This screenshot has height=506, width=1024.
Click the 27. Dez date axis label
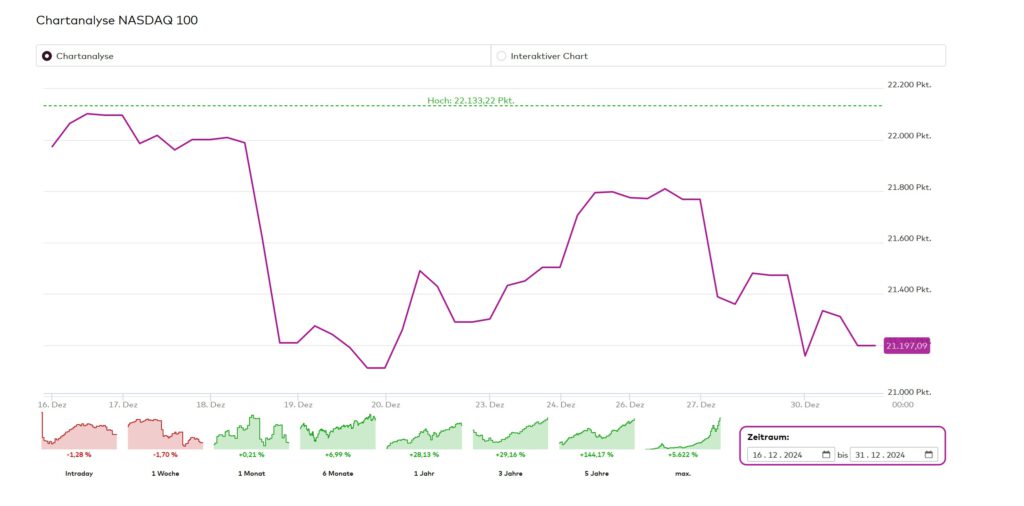click(700, 405)
